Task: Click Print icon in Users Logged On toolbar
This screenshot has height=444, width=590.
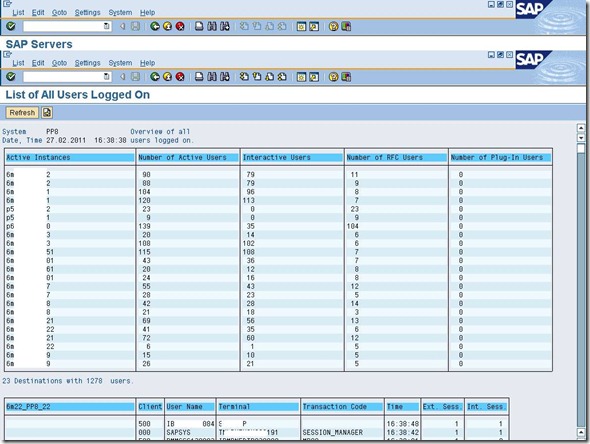Action: pyautogui.click(x=199, y=77)
